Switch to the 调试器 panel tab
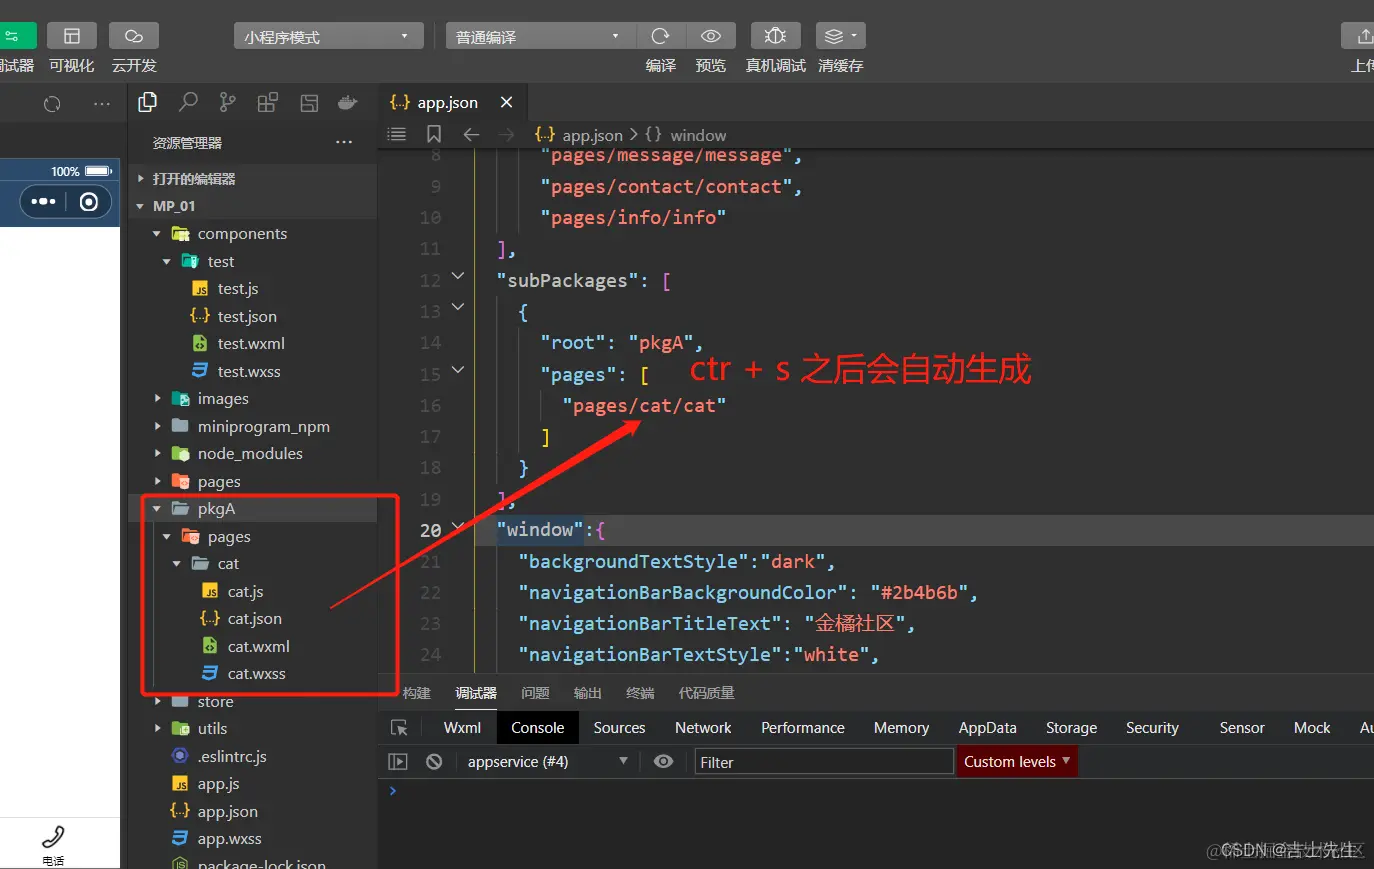 (x=476, y=693)
